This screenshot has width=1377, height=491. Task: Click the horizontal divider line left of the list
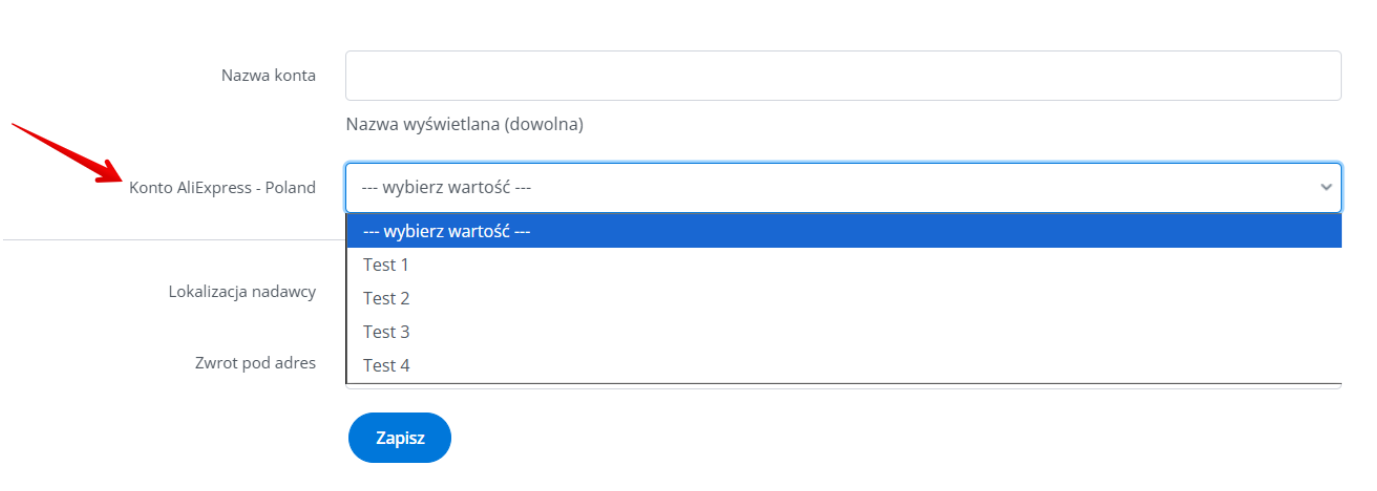coord(172,240)
